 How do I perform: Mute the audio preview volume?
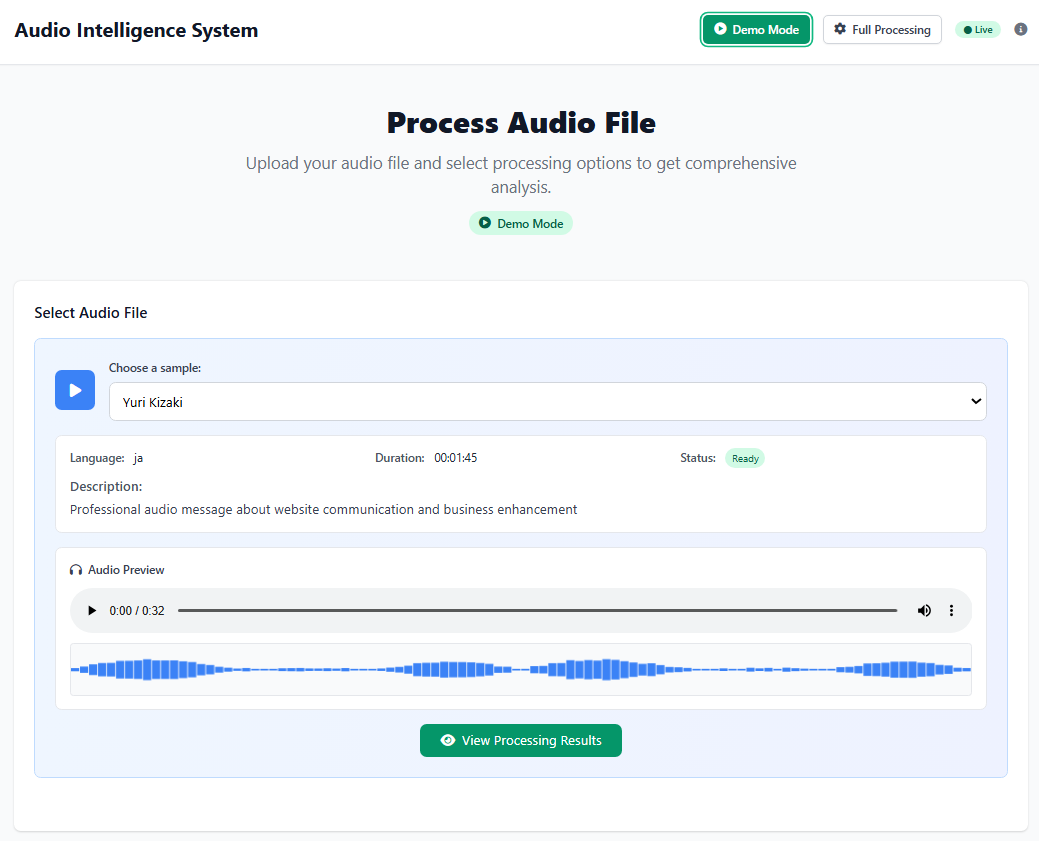[924, 611]
